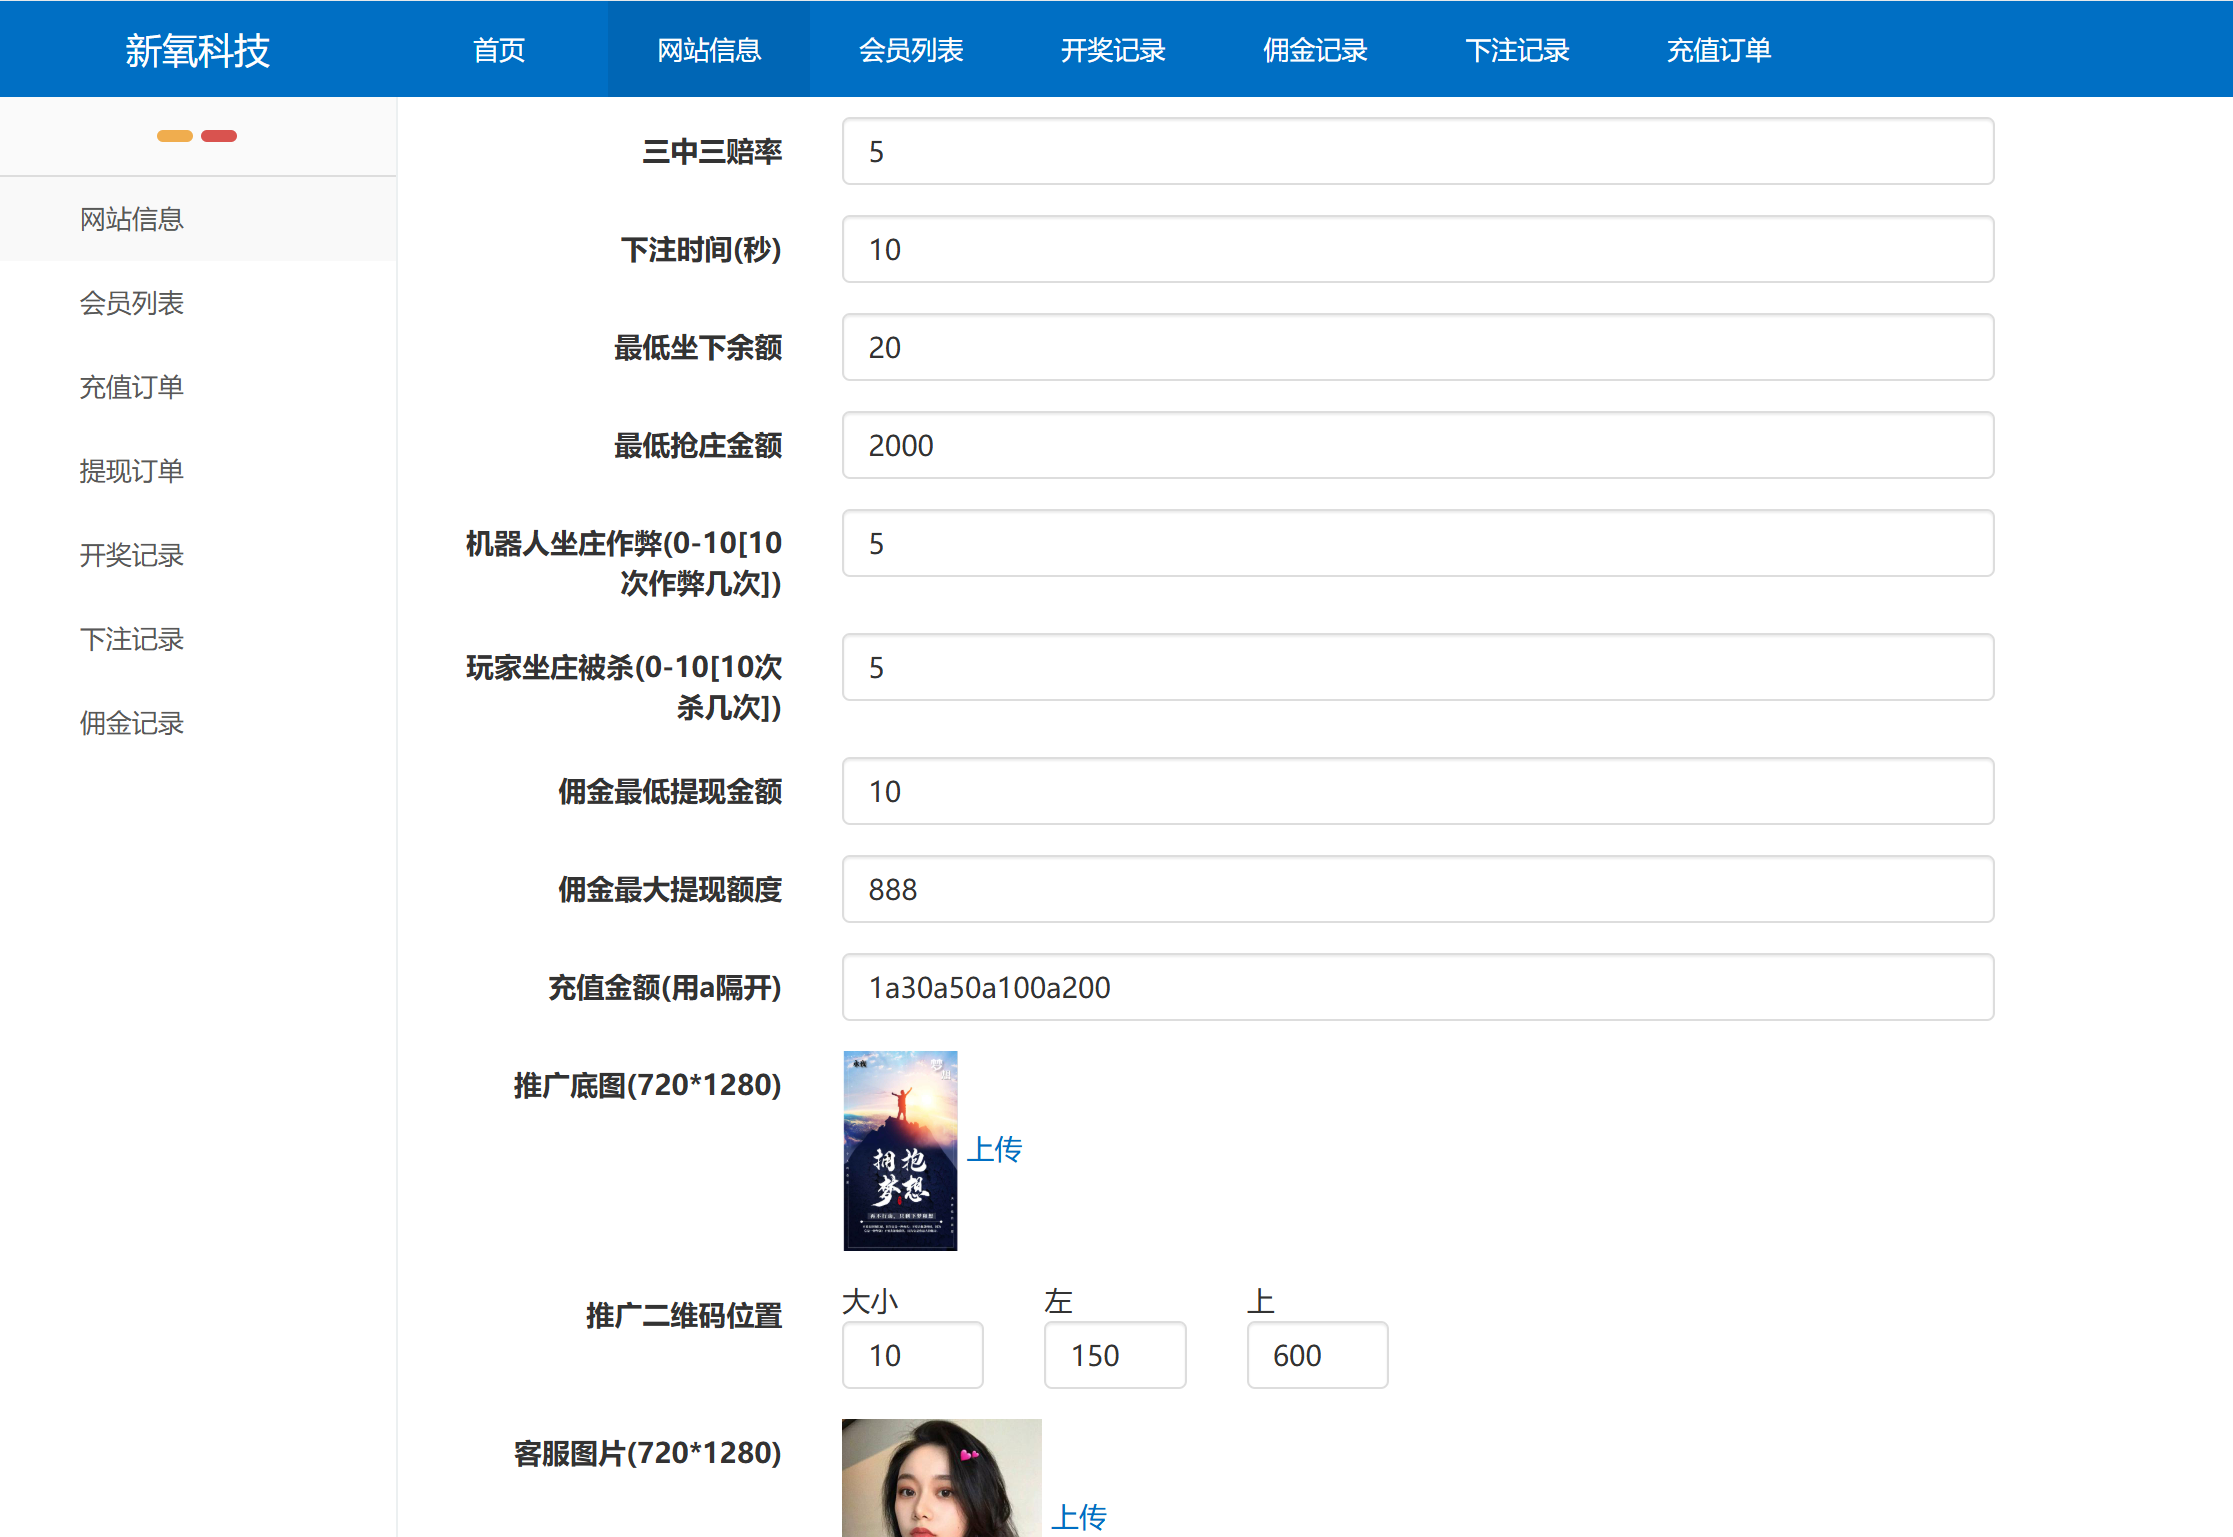Click the customer service portrait thumbnail
Image resolution: width=2233 pixels, height=1537 pixels.
tap(941, 1478)
